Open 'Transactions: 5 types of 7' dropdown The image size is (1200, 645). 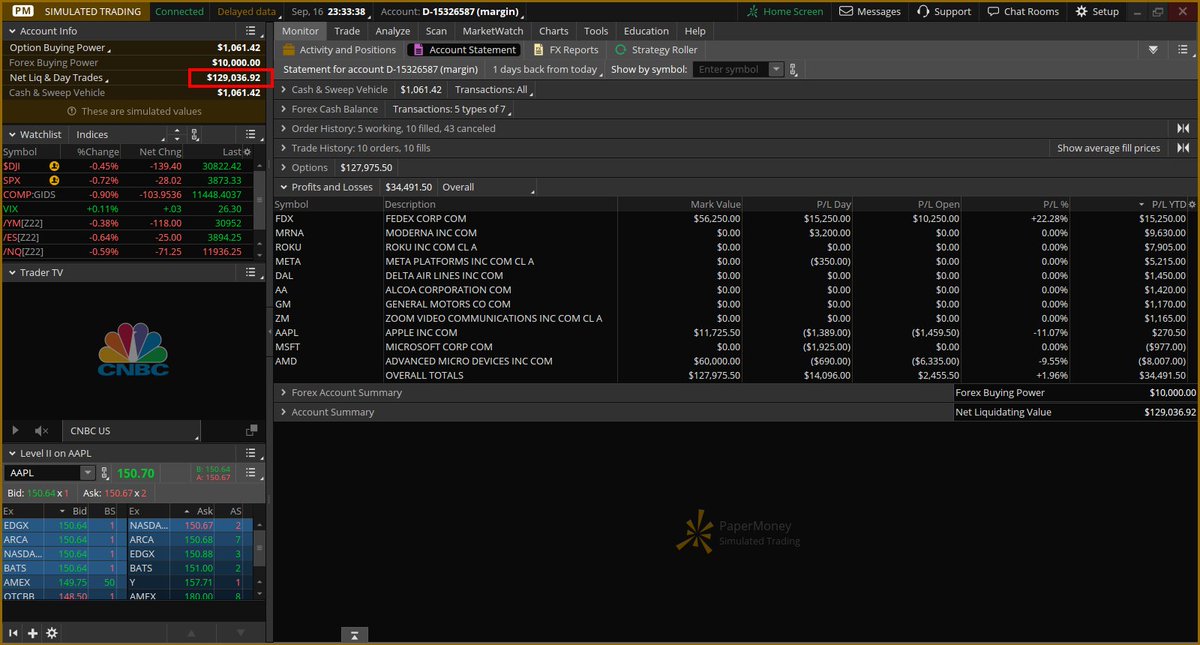(452, 109)
